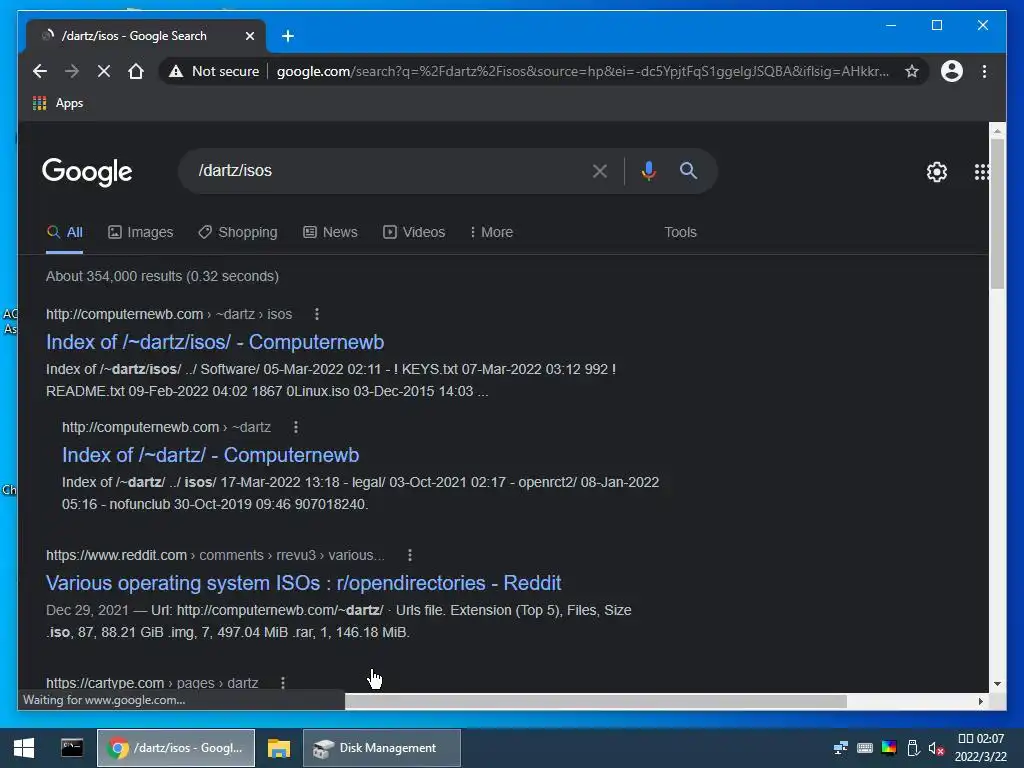Switch to the Images tab
This screenshot has height=768, width=1024.
coord(140,232)
